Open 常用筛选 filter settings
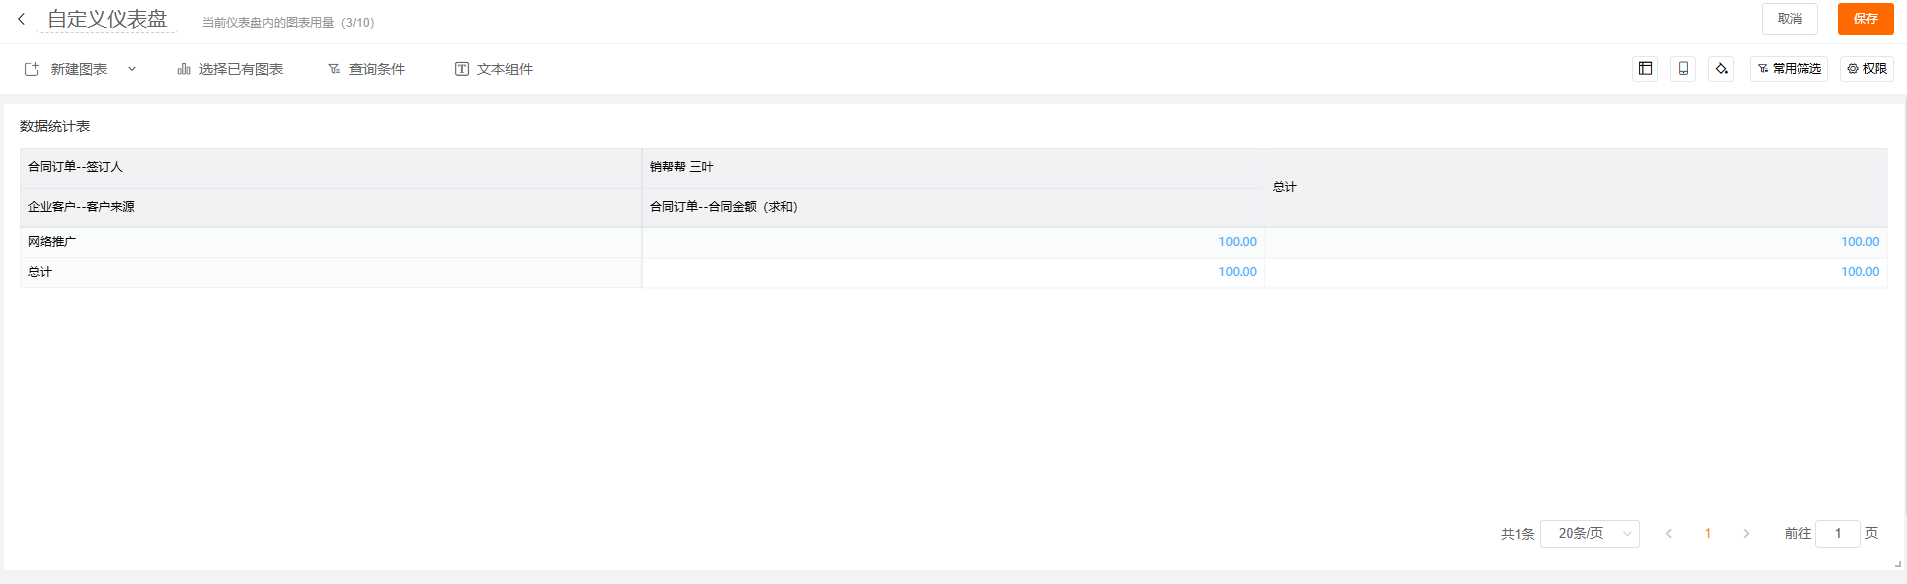The width and height of the screenshot is (1907, 584). click(x=1788, y=69)
